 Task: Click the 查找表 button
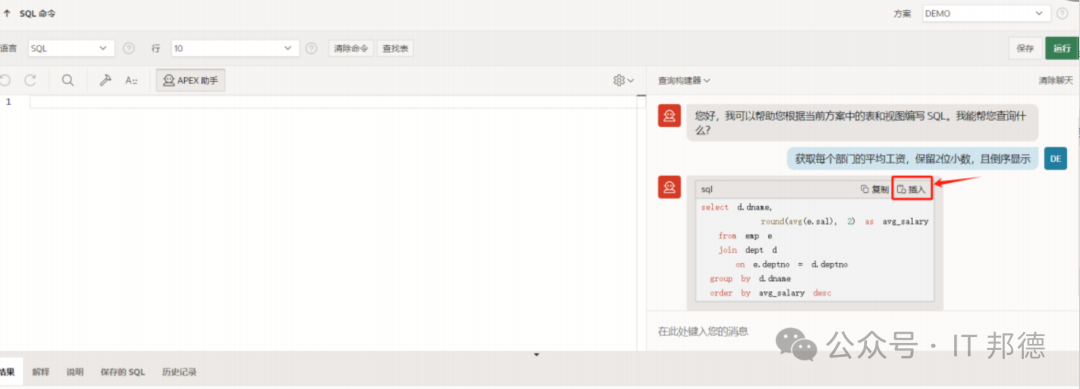coord(395,48)
